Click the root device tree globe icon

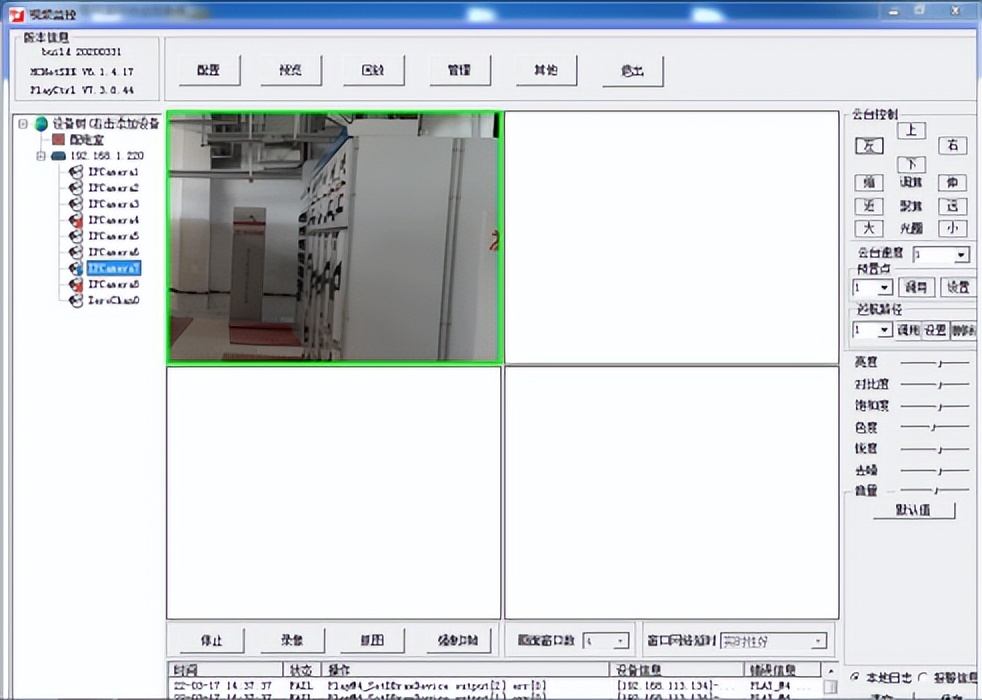pos(41,123)
